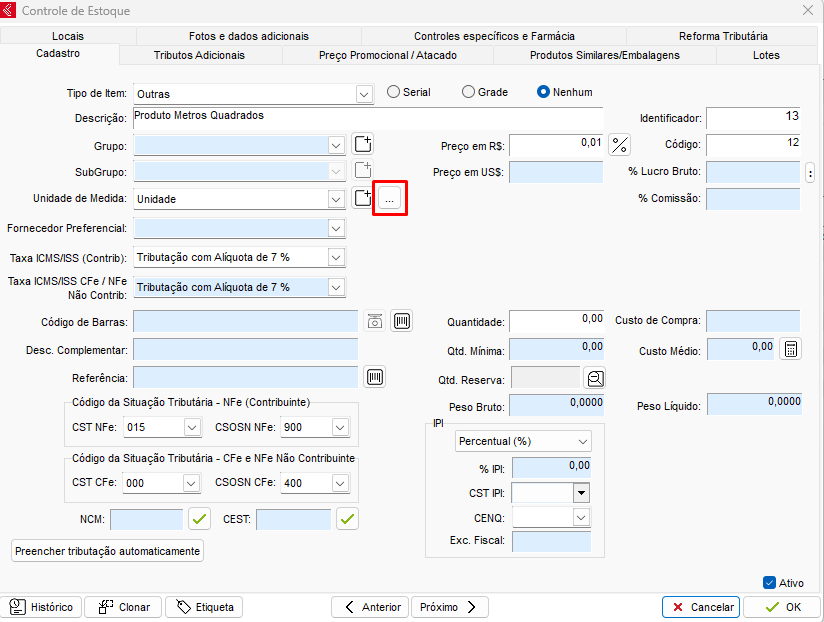Open the Reforma Tributária tab
Image resolution: width=824 pixels, height=622 pixels.
[723, 36]
